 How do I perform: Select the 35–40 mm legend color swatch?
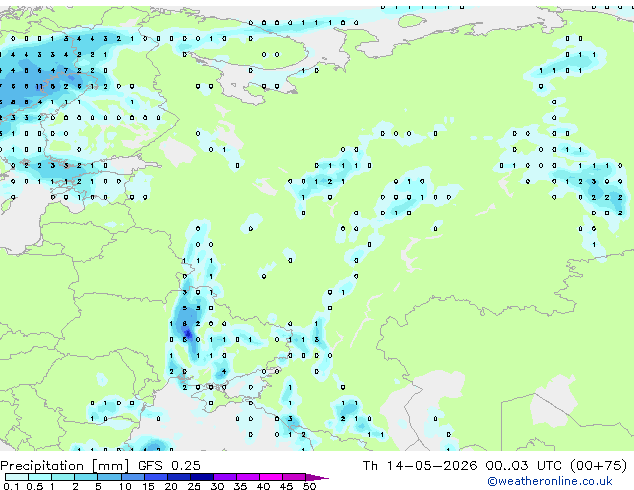click(x=248, y=477)
